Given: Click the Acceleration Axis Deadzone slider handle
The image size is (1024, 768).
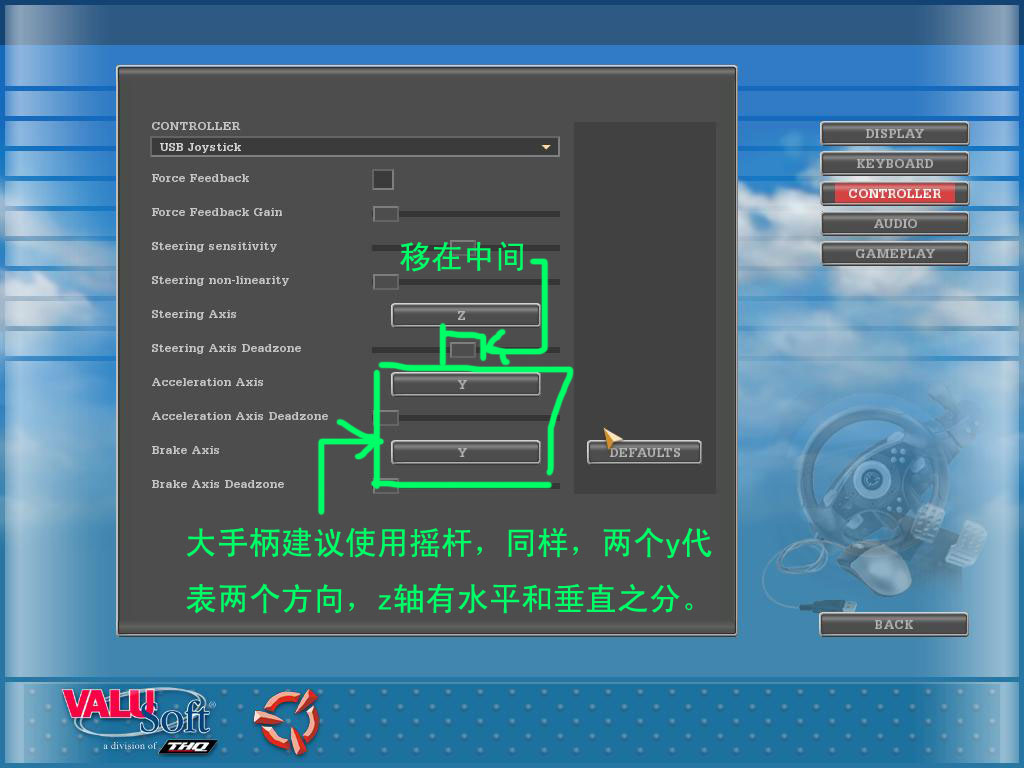Looking at the screenshot, I should [386, 418].
